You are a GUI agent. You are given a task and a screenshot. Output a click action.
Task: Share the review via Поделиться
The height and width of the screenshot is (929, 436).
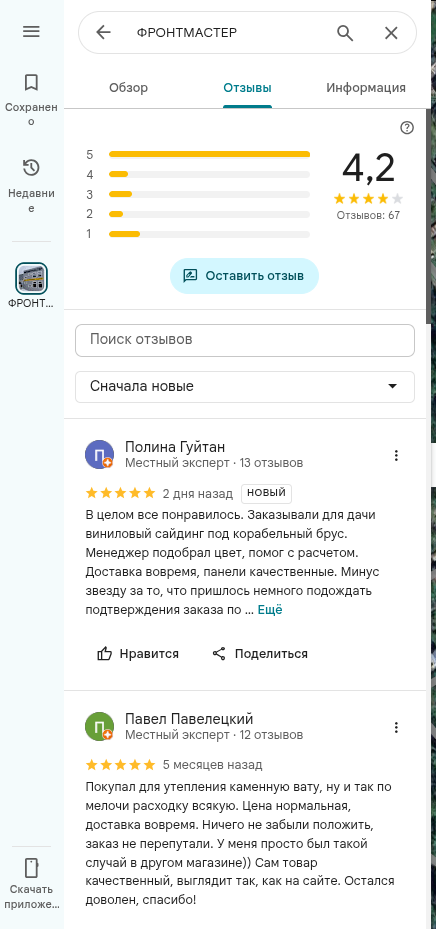click(x=260, y=653)
